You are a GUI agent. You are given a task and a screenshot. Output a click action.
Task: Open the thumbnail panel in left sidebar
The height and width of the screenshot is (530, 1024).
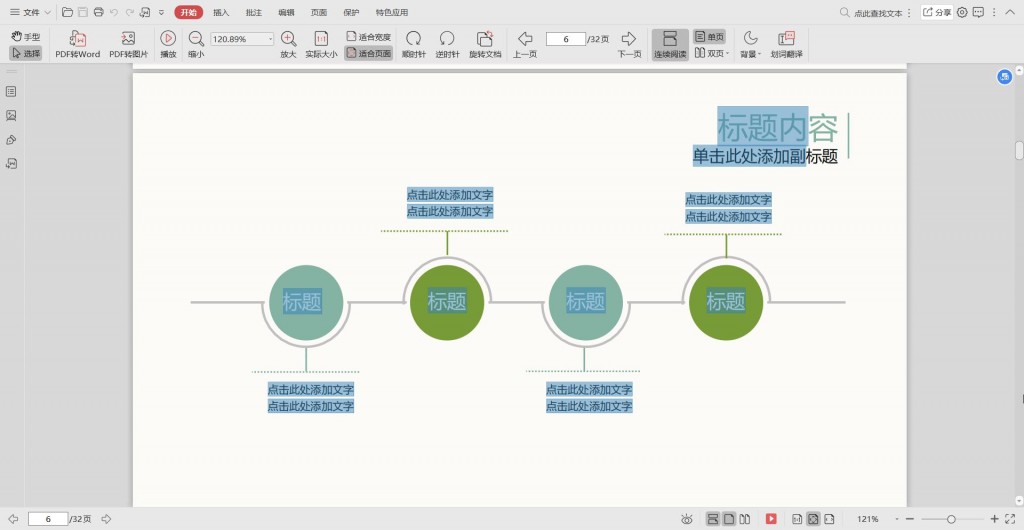(x=11, y=116)
